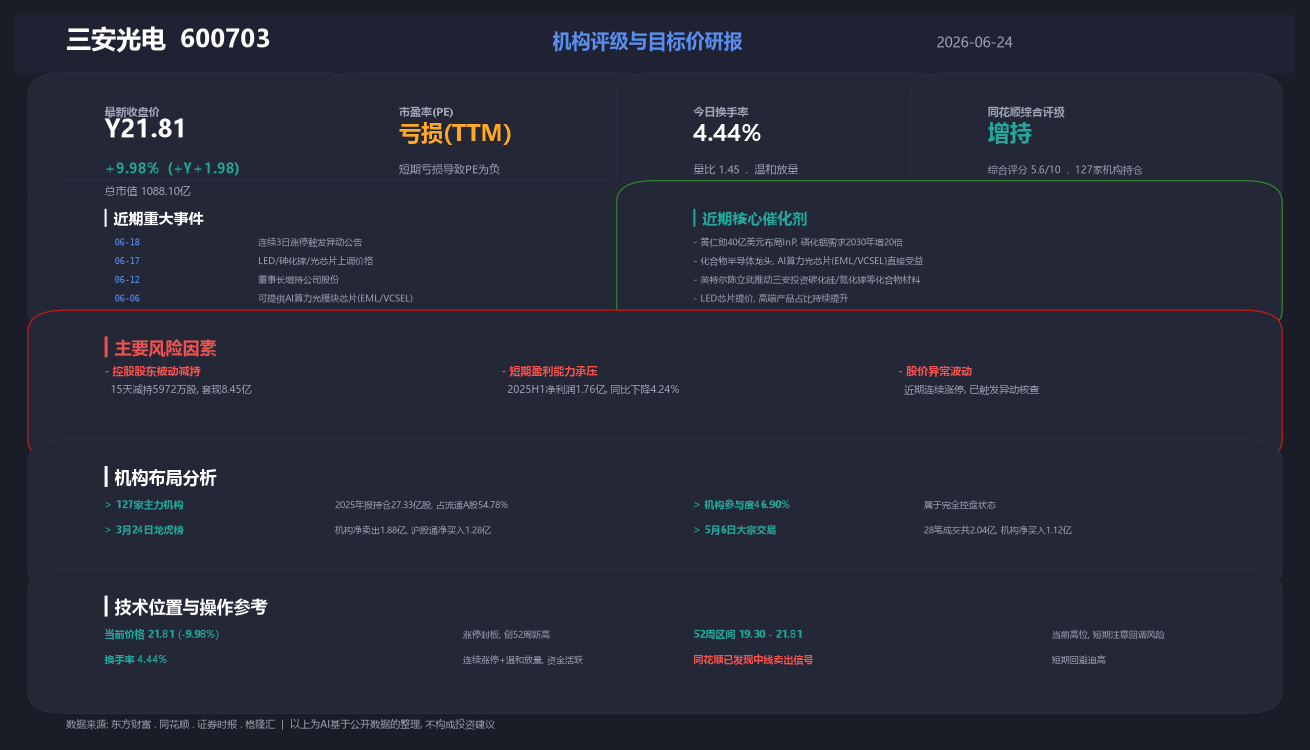This screenshot has width=1310, height=750.
Task: Select the 化合物半导体龙头 catalyst line
Action: (808, 261)
